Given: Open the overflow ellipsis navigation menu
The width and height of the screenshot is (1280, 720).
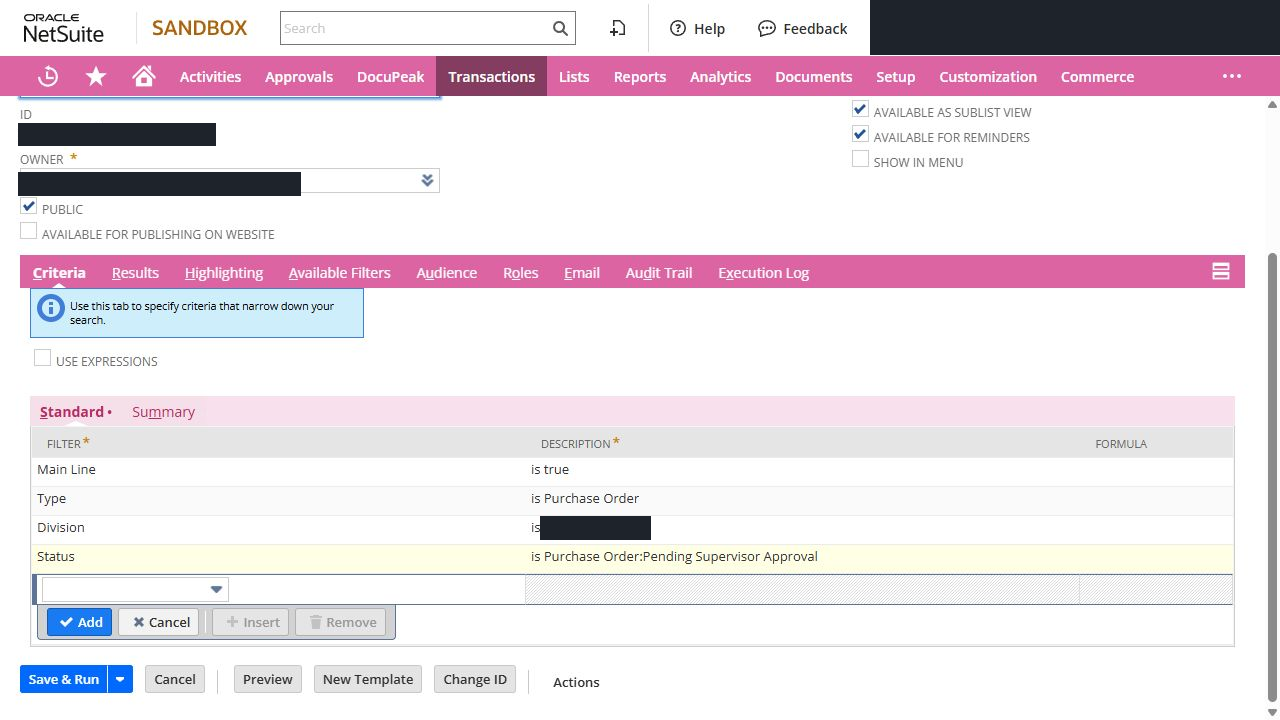Looking at the screenshot, I should point(1232,76).
